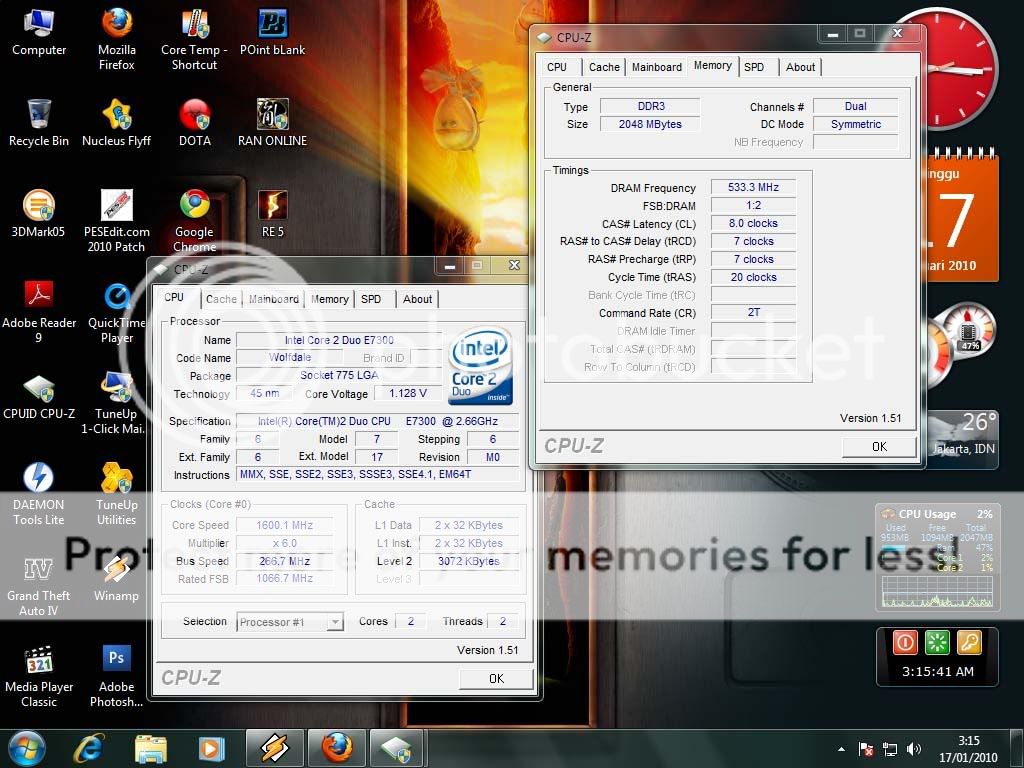1024x768 pixels.
Task: Open Mainboard tab in Memory CPU-Z window
Action: [x=656, y=67]
